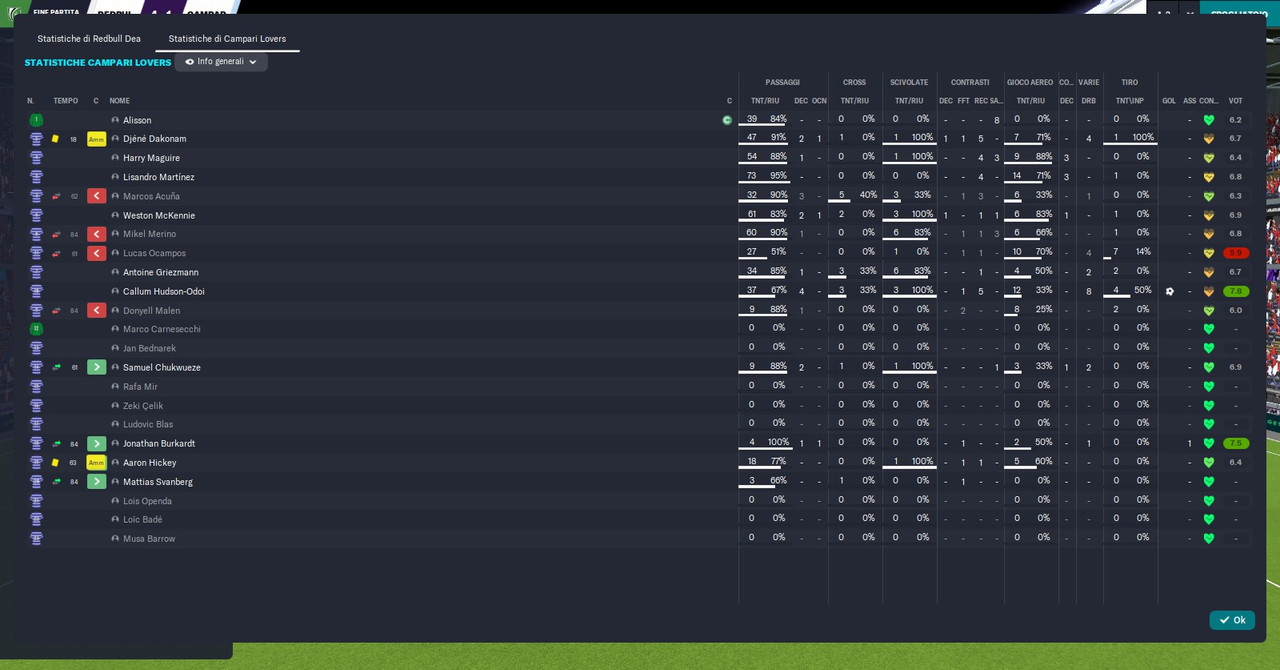Switch to Statistiche di Redbull Dea tab
Screen dimensions: 1280x670
[89, 39]
